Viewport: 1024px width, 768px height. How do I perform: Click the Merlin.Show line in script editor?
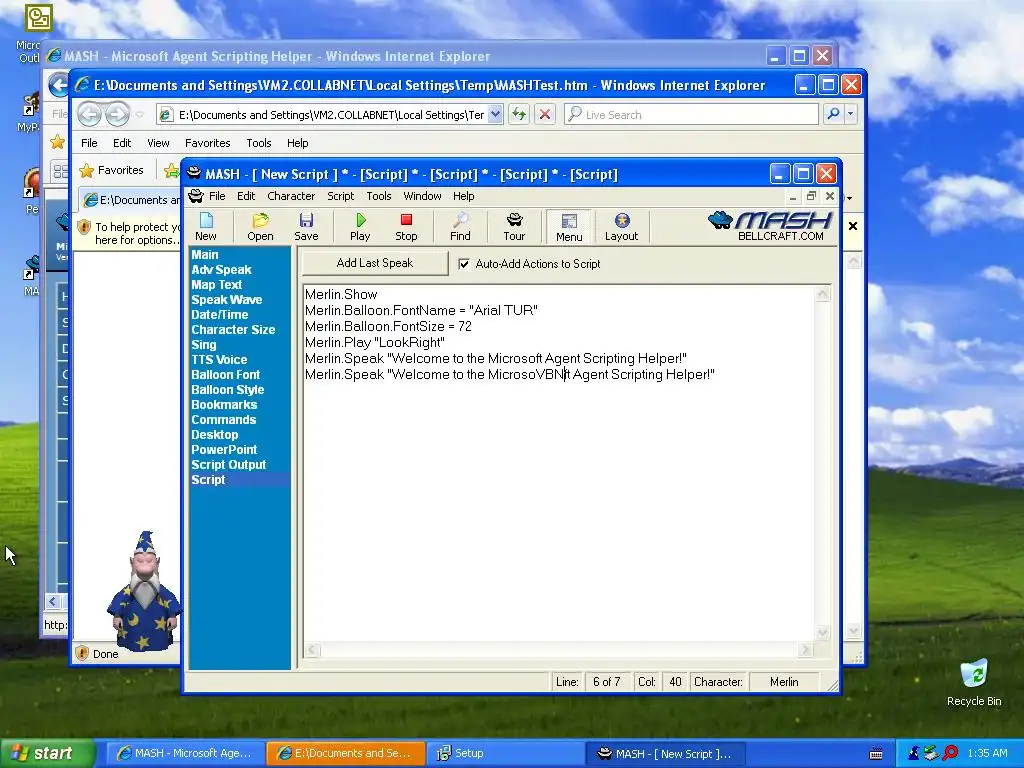341,295
